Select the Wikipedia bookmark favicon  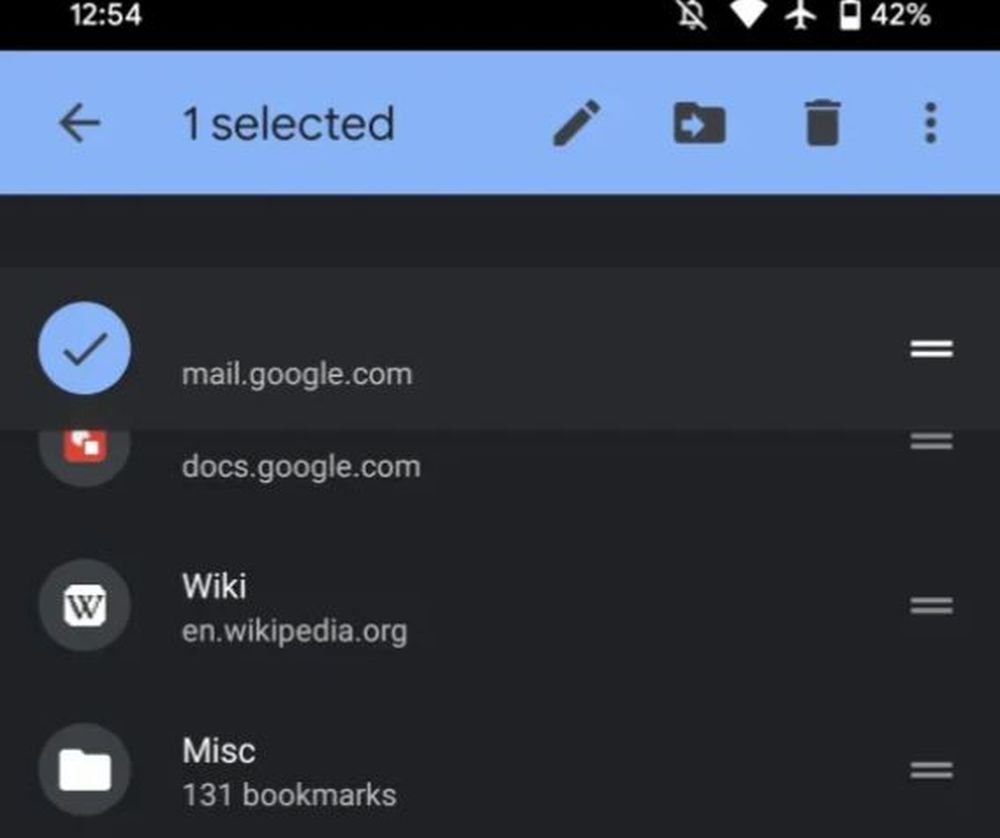click(84, 606)
